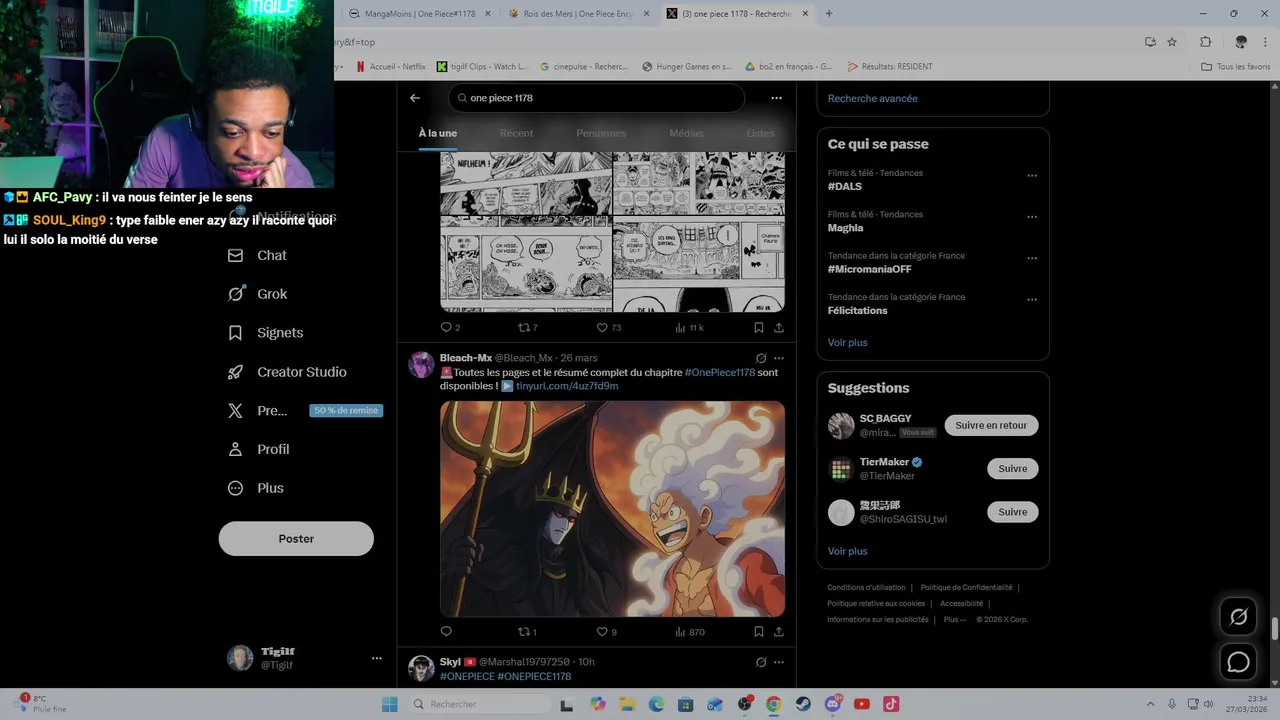Switch to MangaMoins One Piece#1178 browser tab
Image resolution: width=1280 pixels, height=720 pixels.
point(419,13)
